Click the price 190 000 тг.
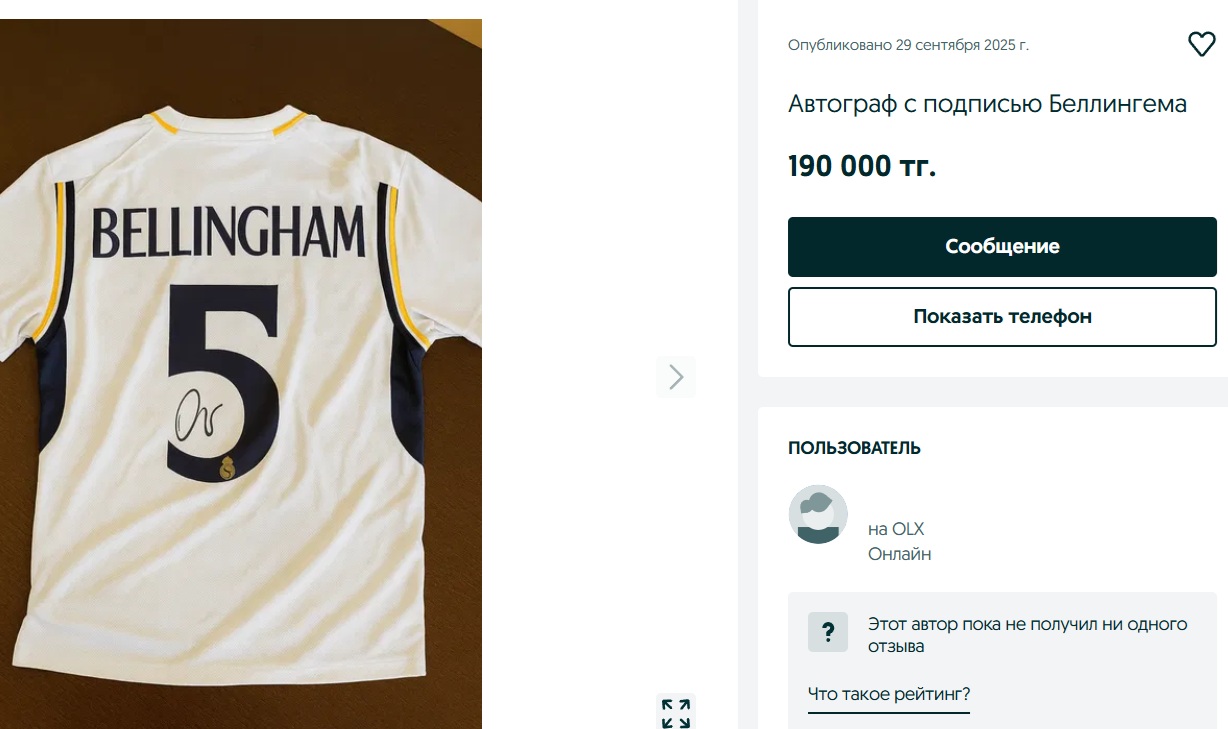Viewport: 1228px width, 729px height. pyautogui.click(x=862, y=166)
